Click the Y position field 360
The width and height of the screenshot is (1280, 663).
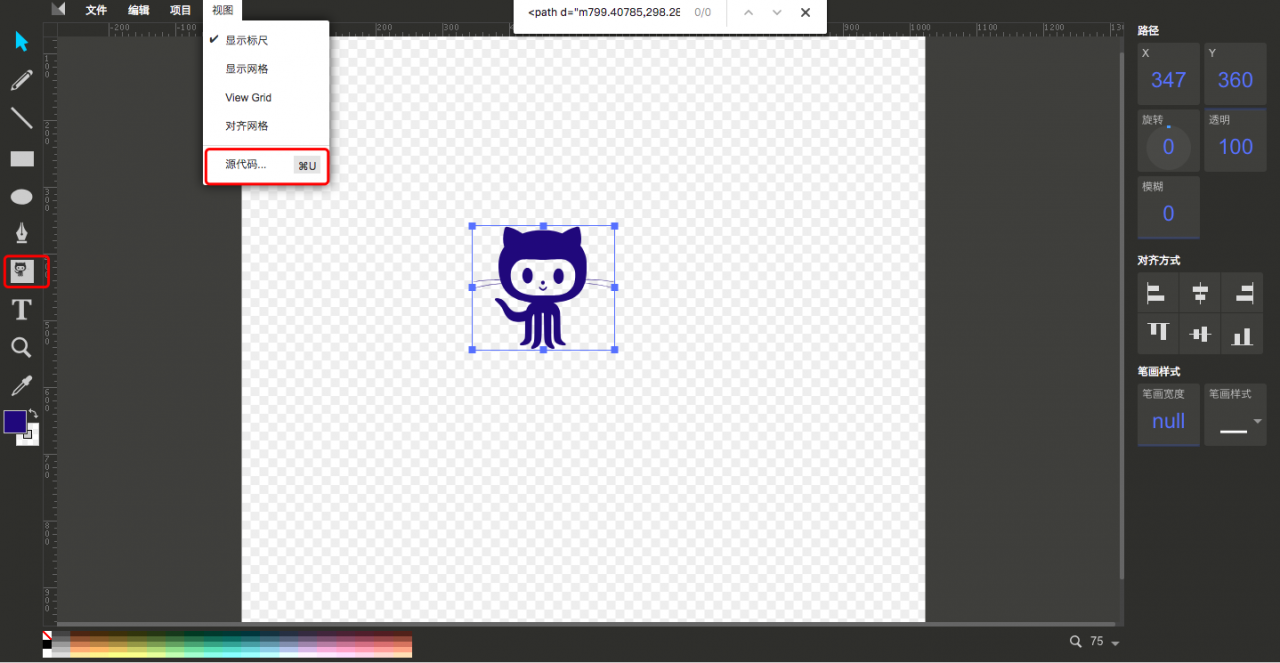pyautogui.click(x=1236, y=74)
